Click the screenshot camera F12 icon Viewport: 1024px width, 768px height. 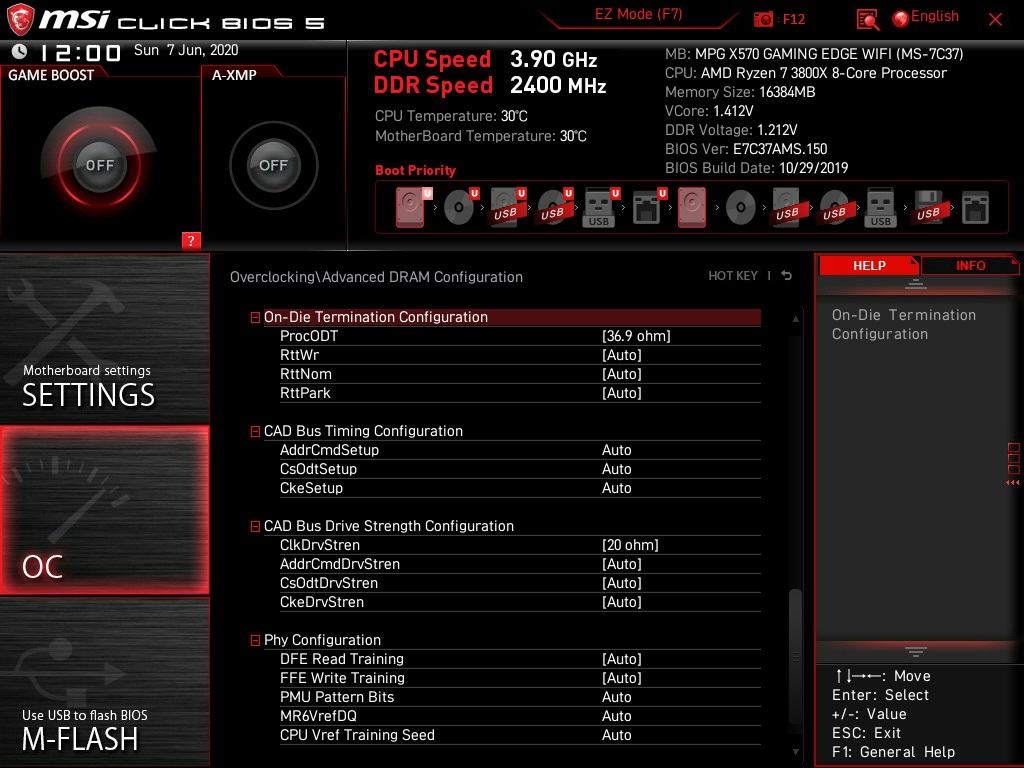(x=763, y=19)
